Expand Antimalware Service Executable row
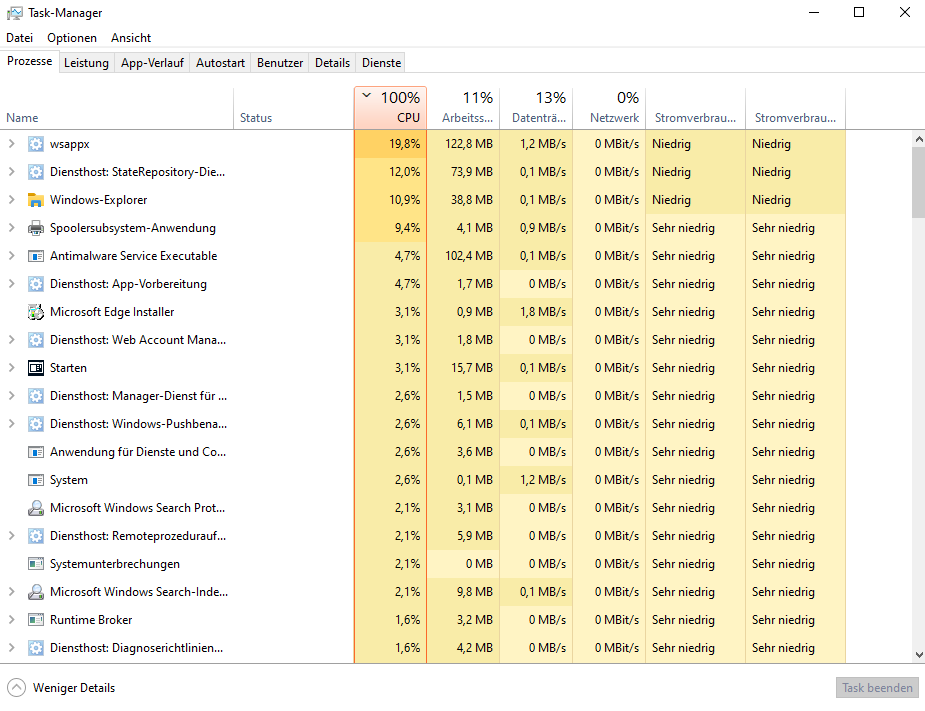The height and width of the screenshot is (711, 925). click(x=11, y=256)
